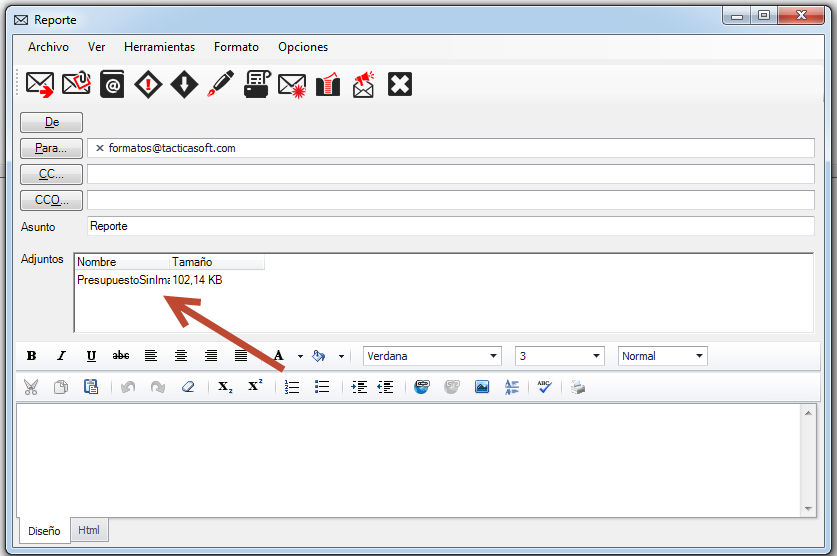
Task: Click the Redo arrow icon
Action: [x=157, y=387]
